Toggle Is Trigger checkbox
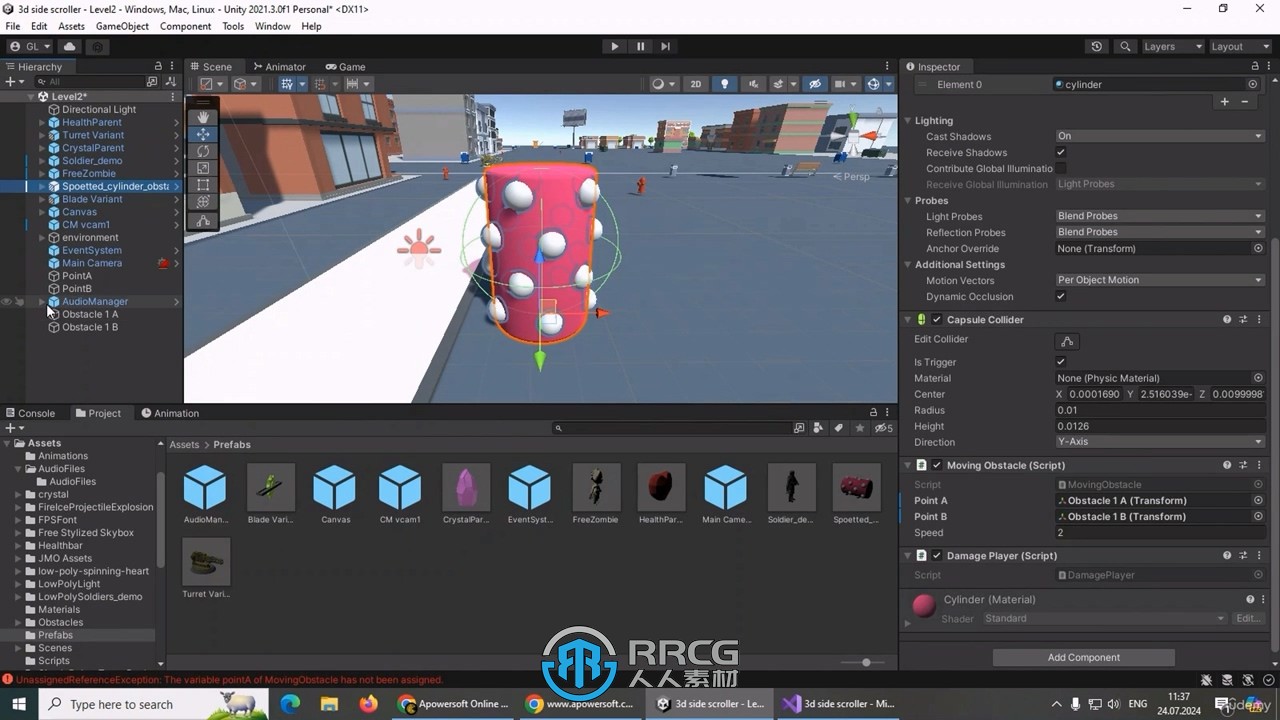 pos(1061,362)
